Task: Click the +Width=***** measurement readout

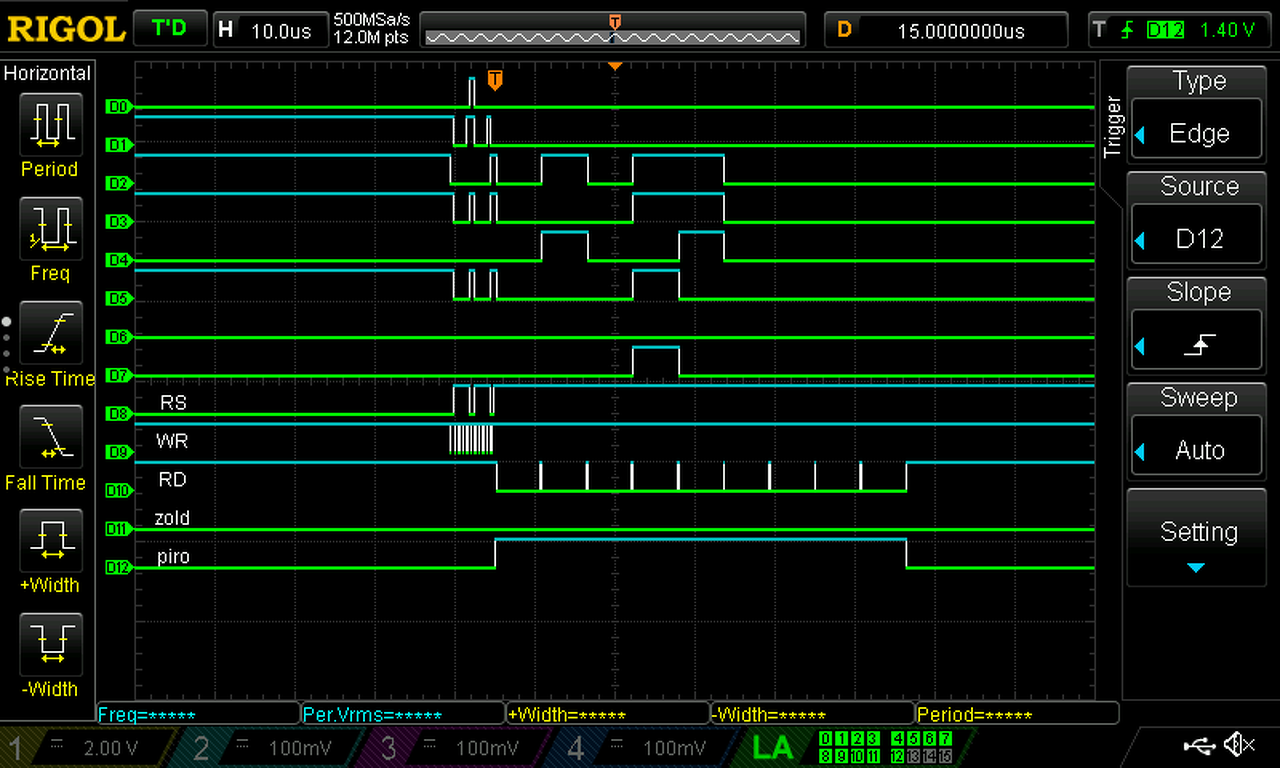Action: pos(607,714)
